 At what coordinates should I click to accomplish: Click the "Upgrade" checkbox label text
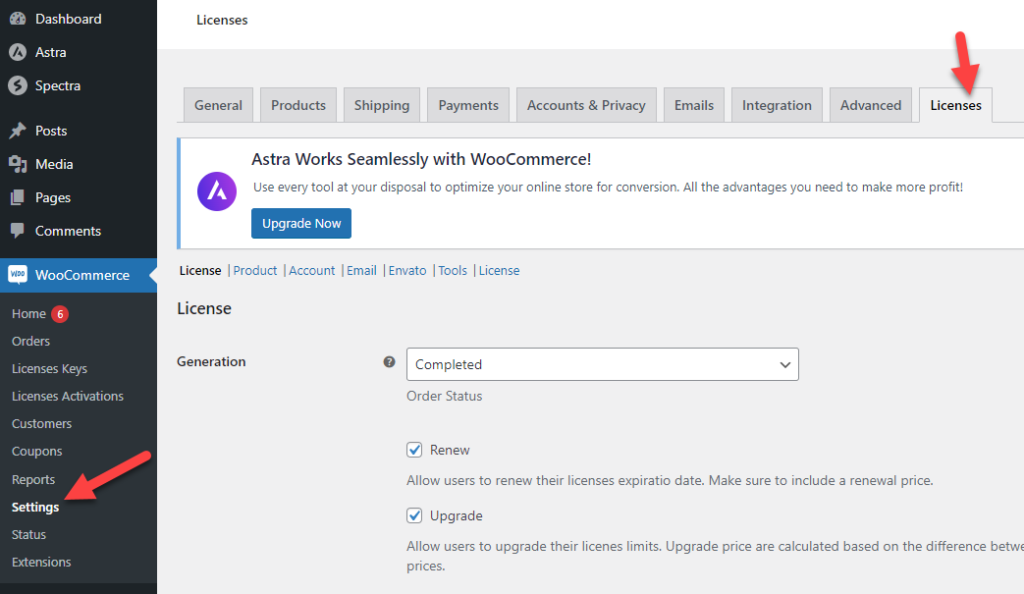tap(456, 516)
